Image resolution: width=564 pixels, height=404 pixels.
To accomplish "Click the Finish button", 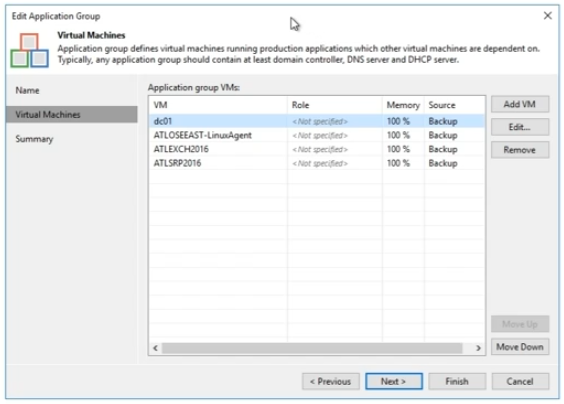I will coord(457,381).
